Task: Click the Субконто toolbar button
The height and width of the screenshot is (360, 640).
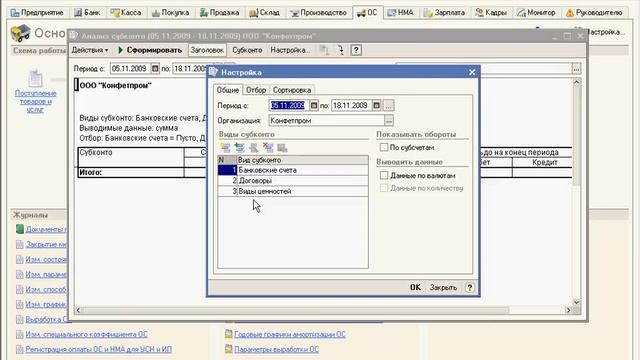Action: point(247,50)
